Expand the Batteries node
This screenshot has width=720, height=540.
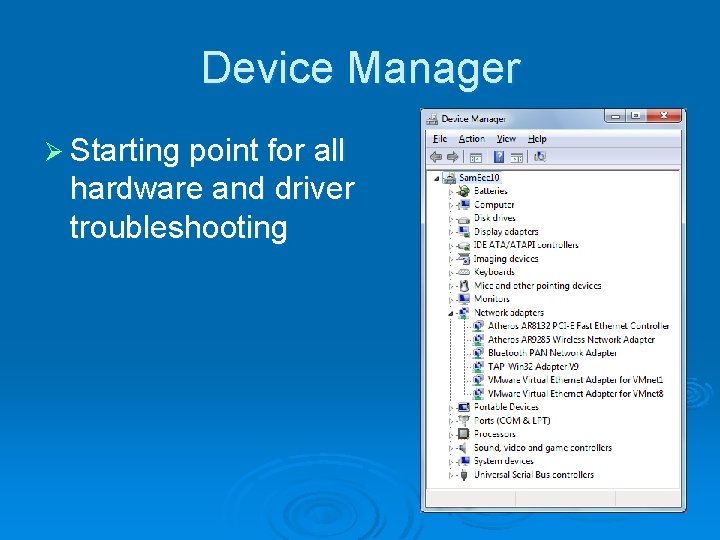pos(450,192)
